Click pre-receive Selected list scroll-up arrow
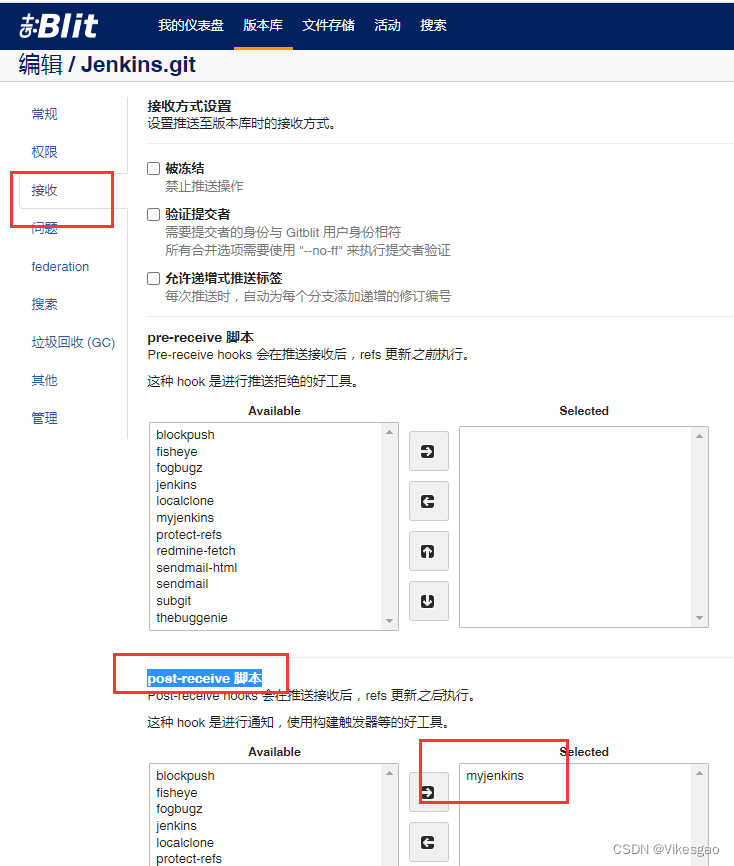This screenshot has width=734, height=866. 699,436
